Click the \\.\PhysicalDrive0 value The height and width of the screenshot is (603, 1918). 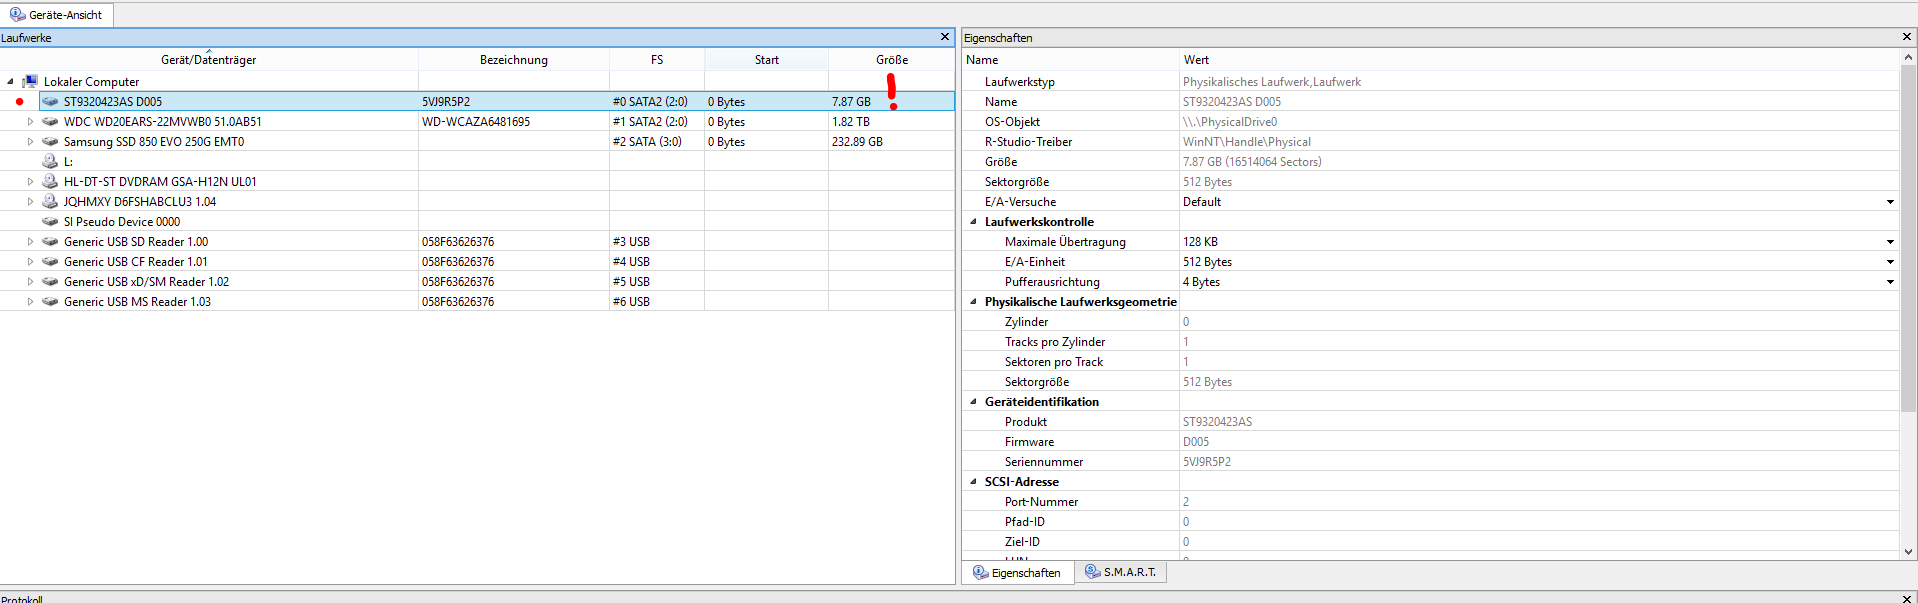(x=1230, y=122)
